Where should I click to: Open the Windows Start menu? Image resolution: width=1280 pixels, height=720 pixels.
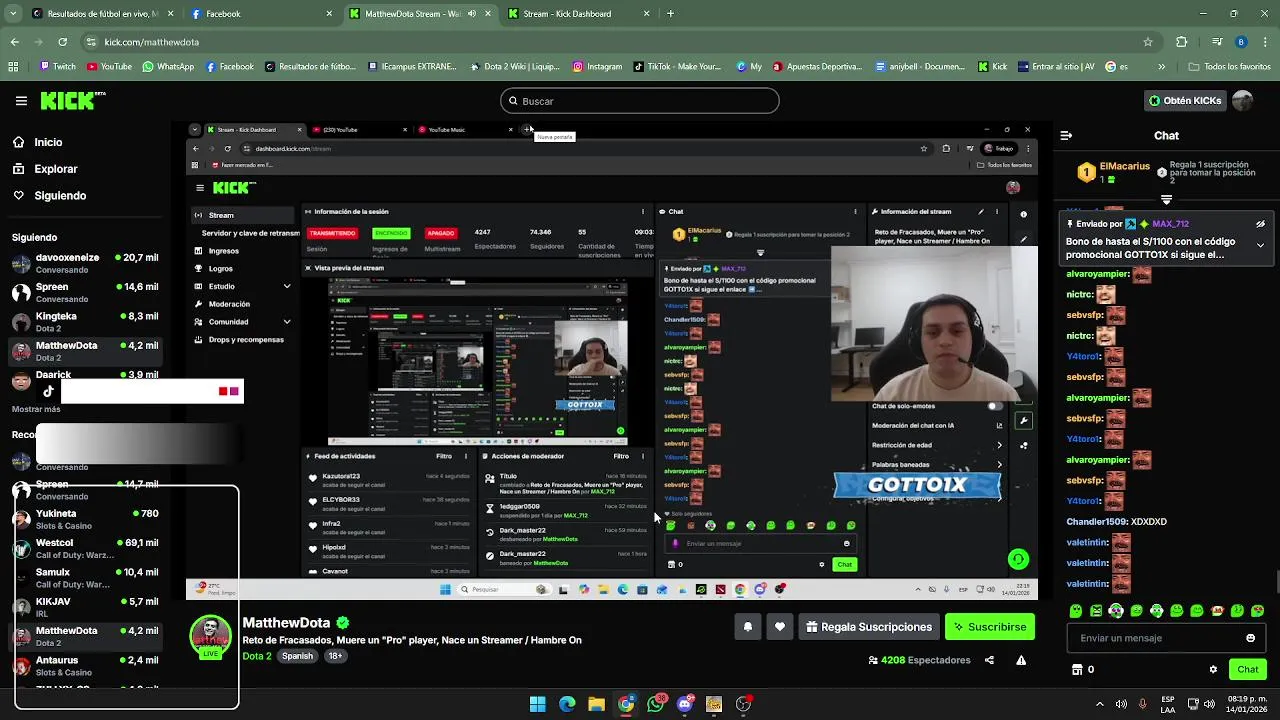(537, 704)
